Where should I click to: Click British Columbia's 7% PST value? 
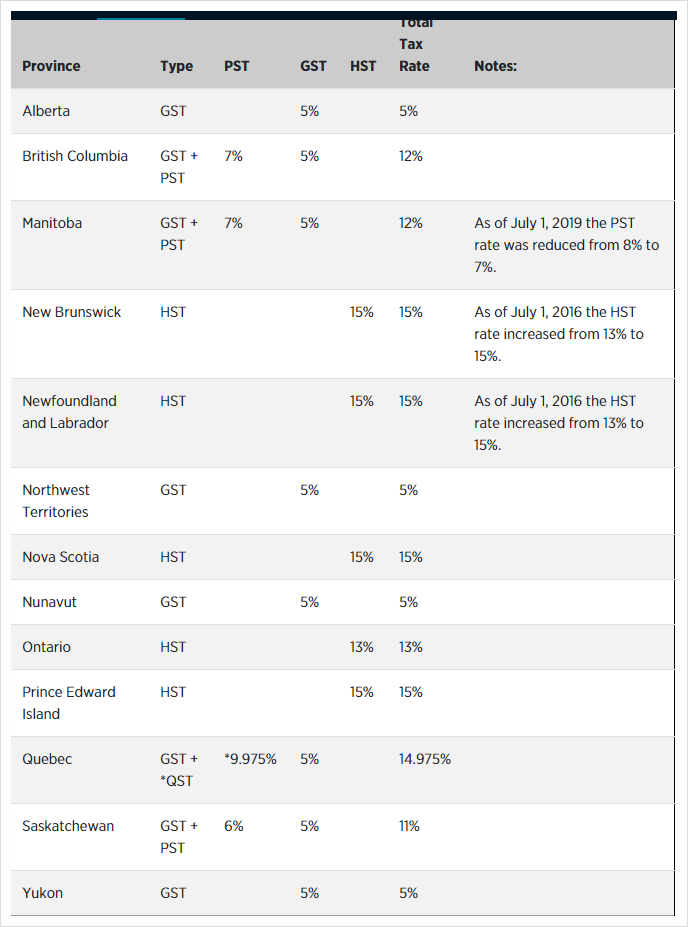[233, 156]
